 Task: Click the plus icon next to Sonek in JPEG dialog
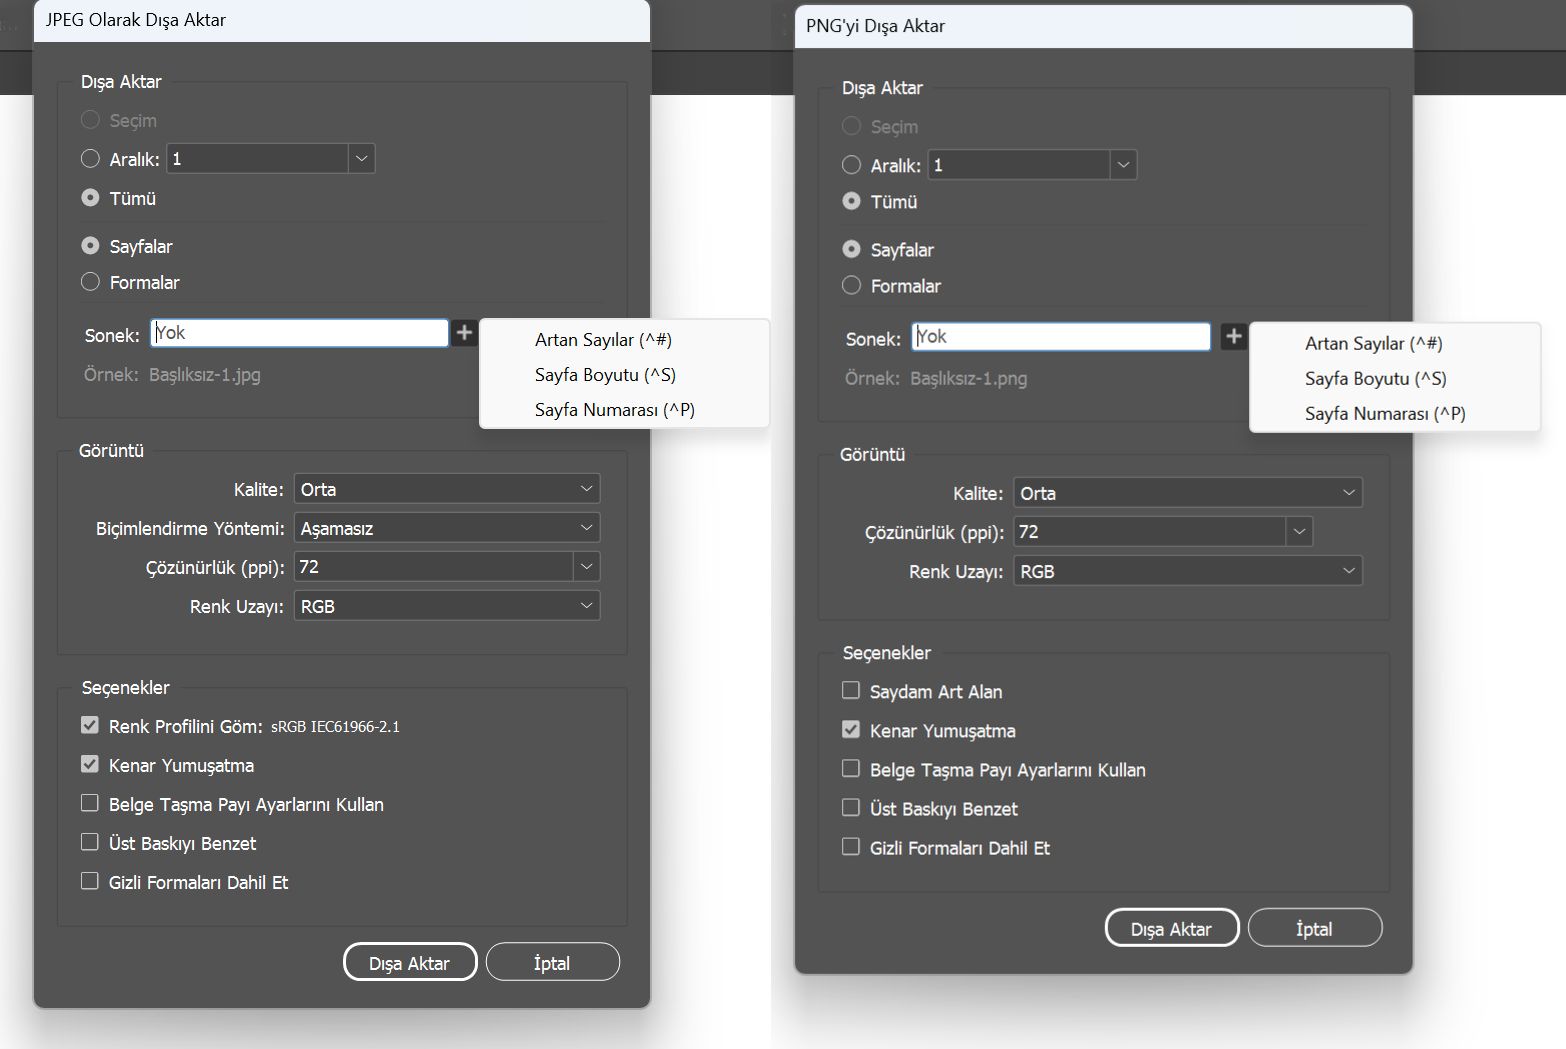click(464, 333)
